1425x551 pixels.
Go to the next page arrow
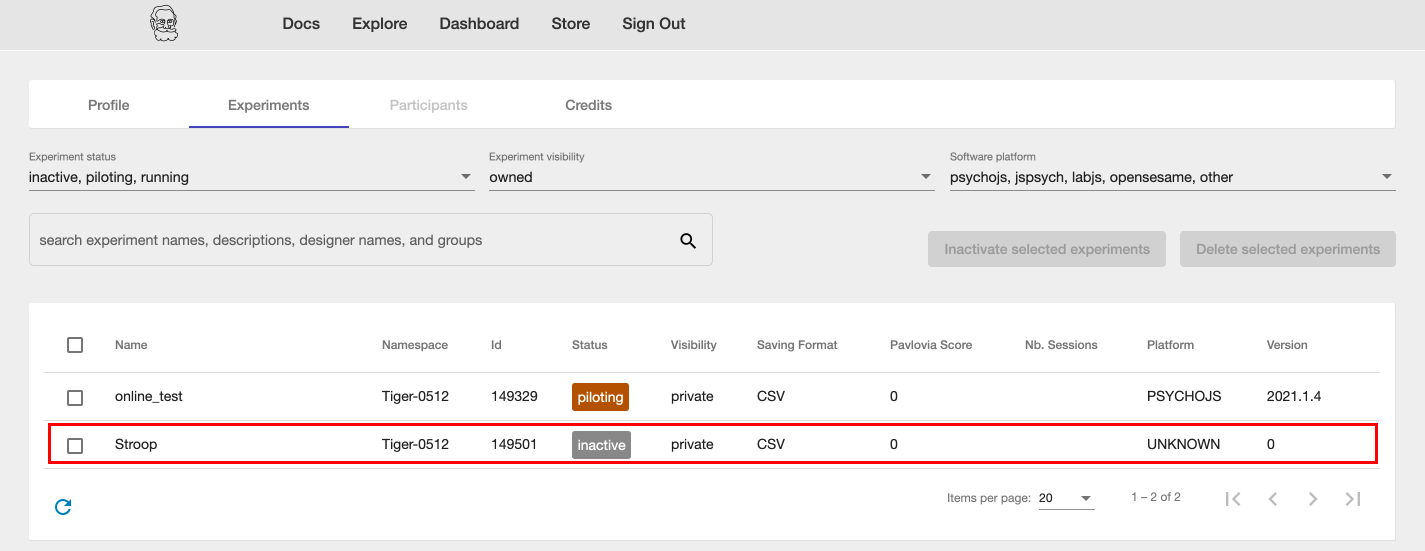pyautogui.click(x=1313, y=499)
